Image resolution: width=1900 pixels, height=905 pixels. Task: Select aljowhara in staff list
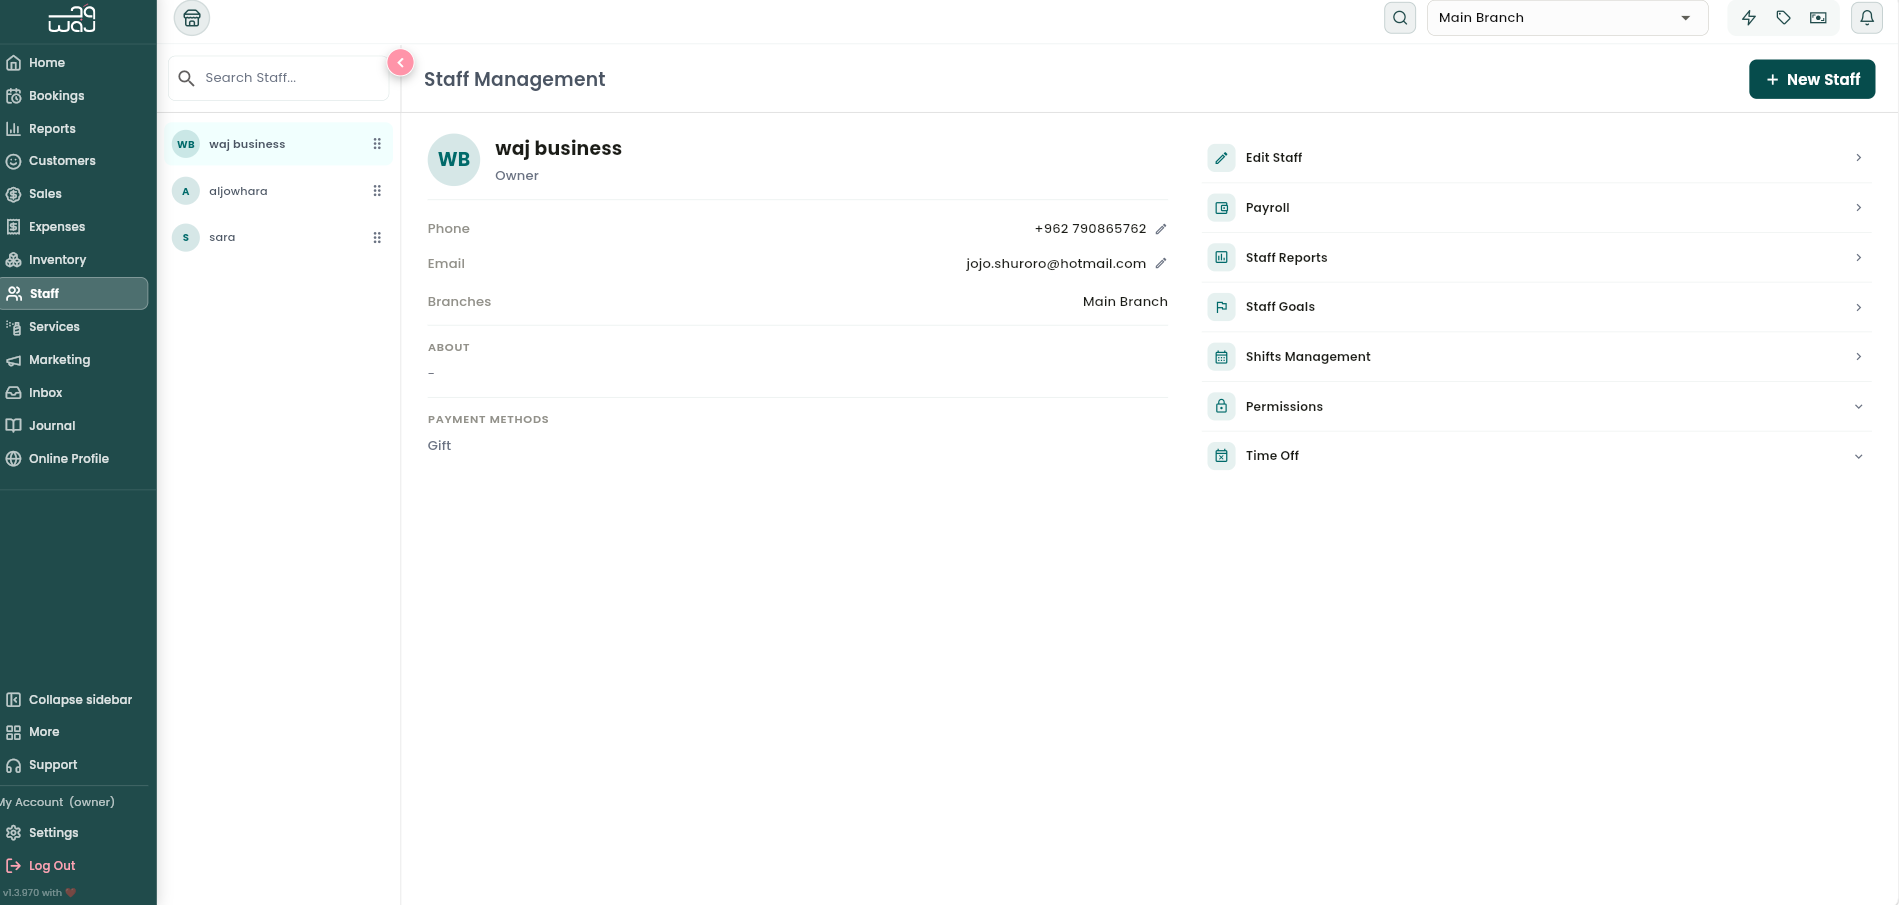(279, 191)
